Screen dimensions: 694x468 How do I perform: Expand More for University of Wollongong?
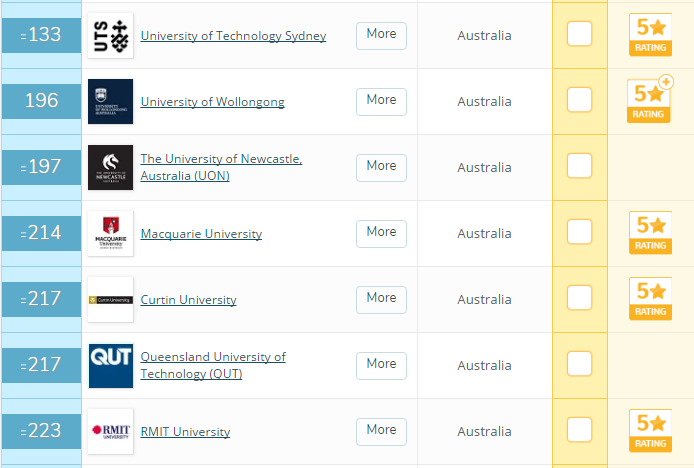point(381,100)
